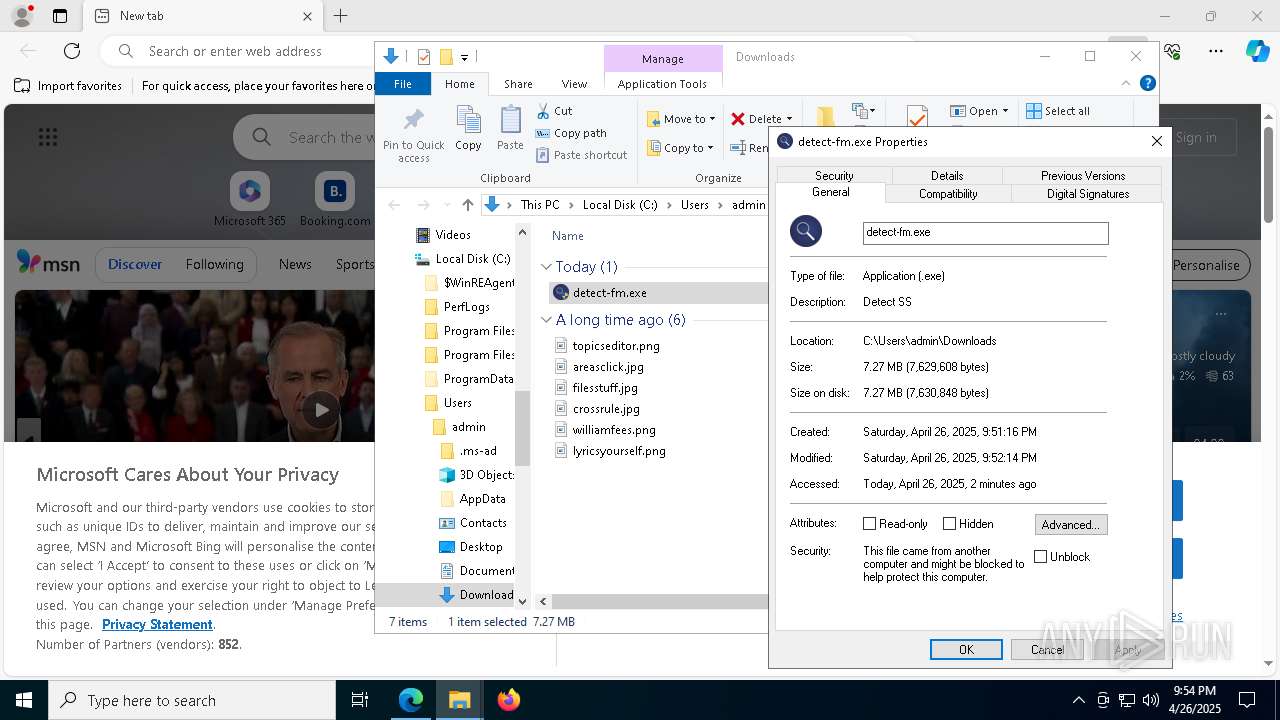Click the navigation pane scroll up arrow
The image size is (1280, 720).
[522, 232]
